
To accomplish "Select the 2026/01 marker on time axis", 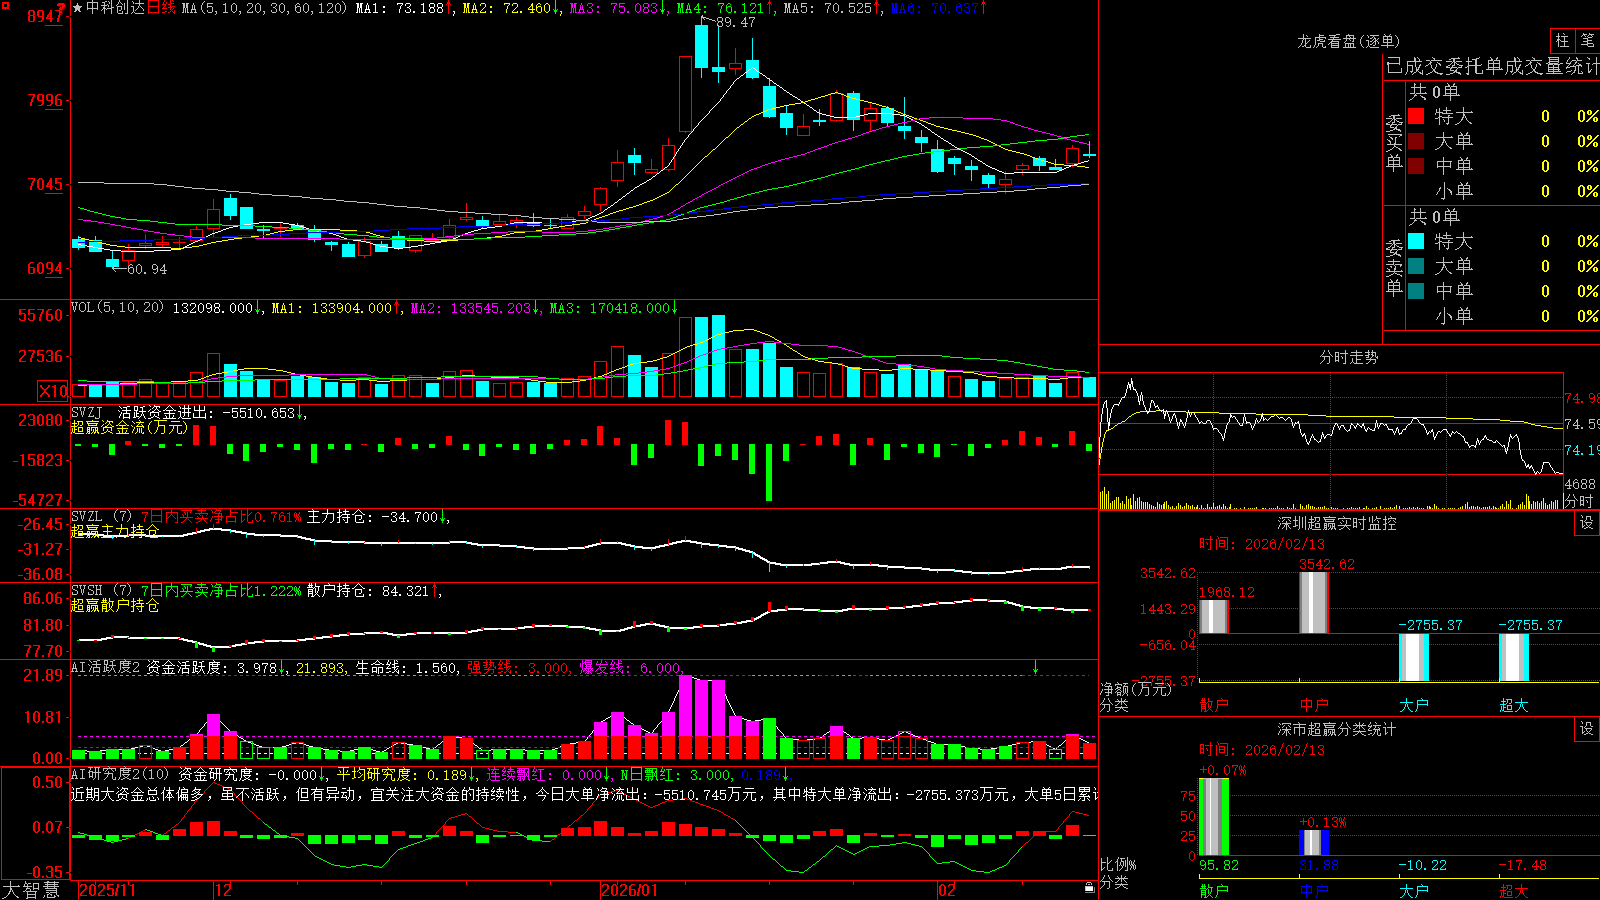I will 629,890.
